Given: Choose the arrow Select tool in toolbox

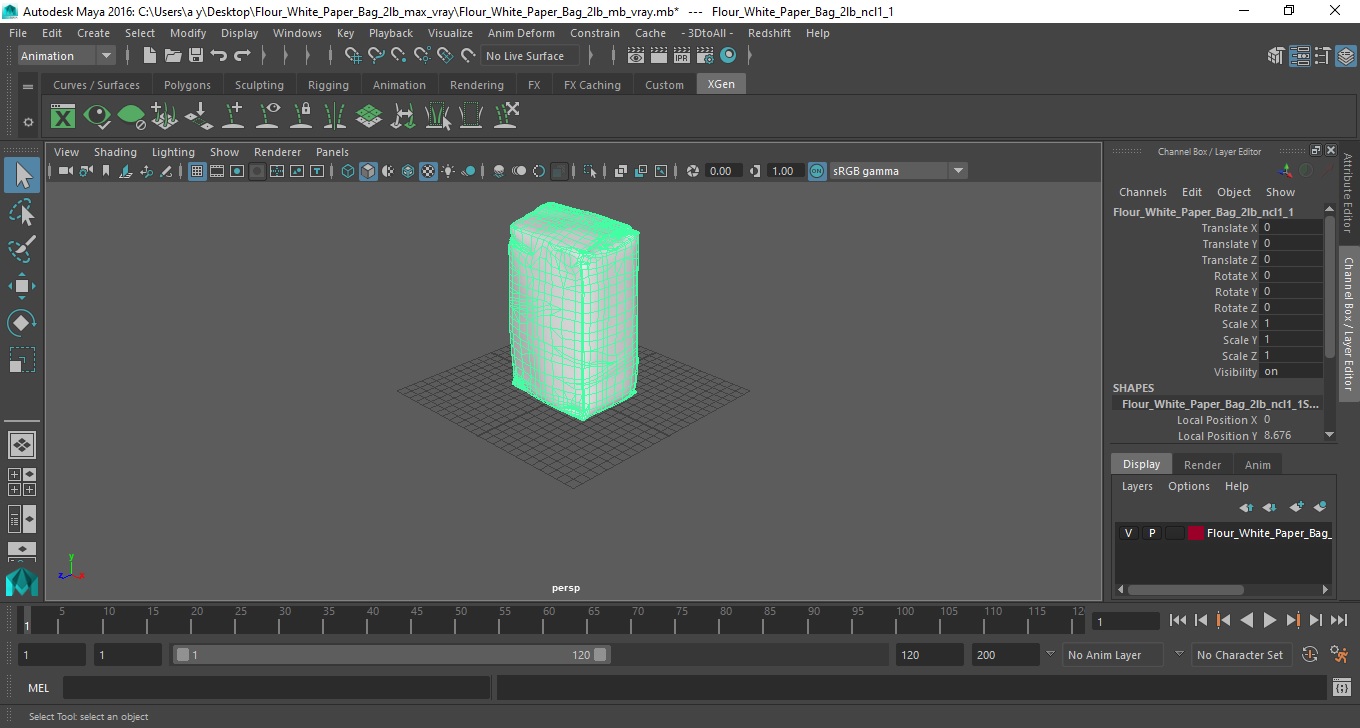Looking at the screenshot, I should click(x=22, y=176).
